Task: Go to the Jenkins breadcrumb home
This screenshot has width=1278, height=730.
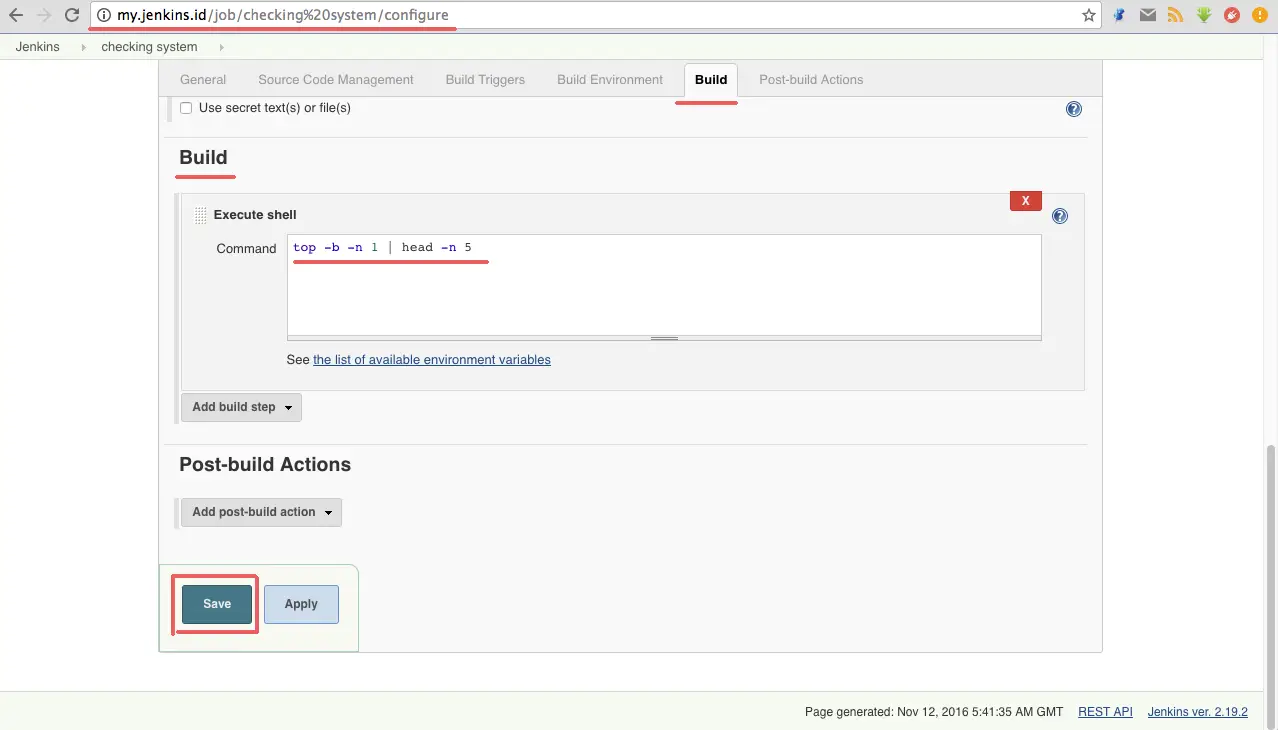Action: coord(38,47)
